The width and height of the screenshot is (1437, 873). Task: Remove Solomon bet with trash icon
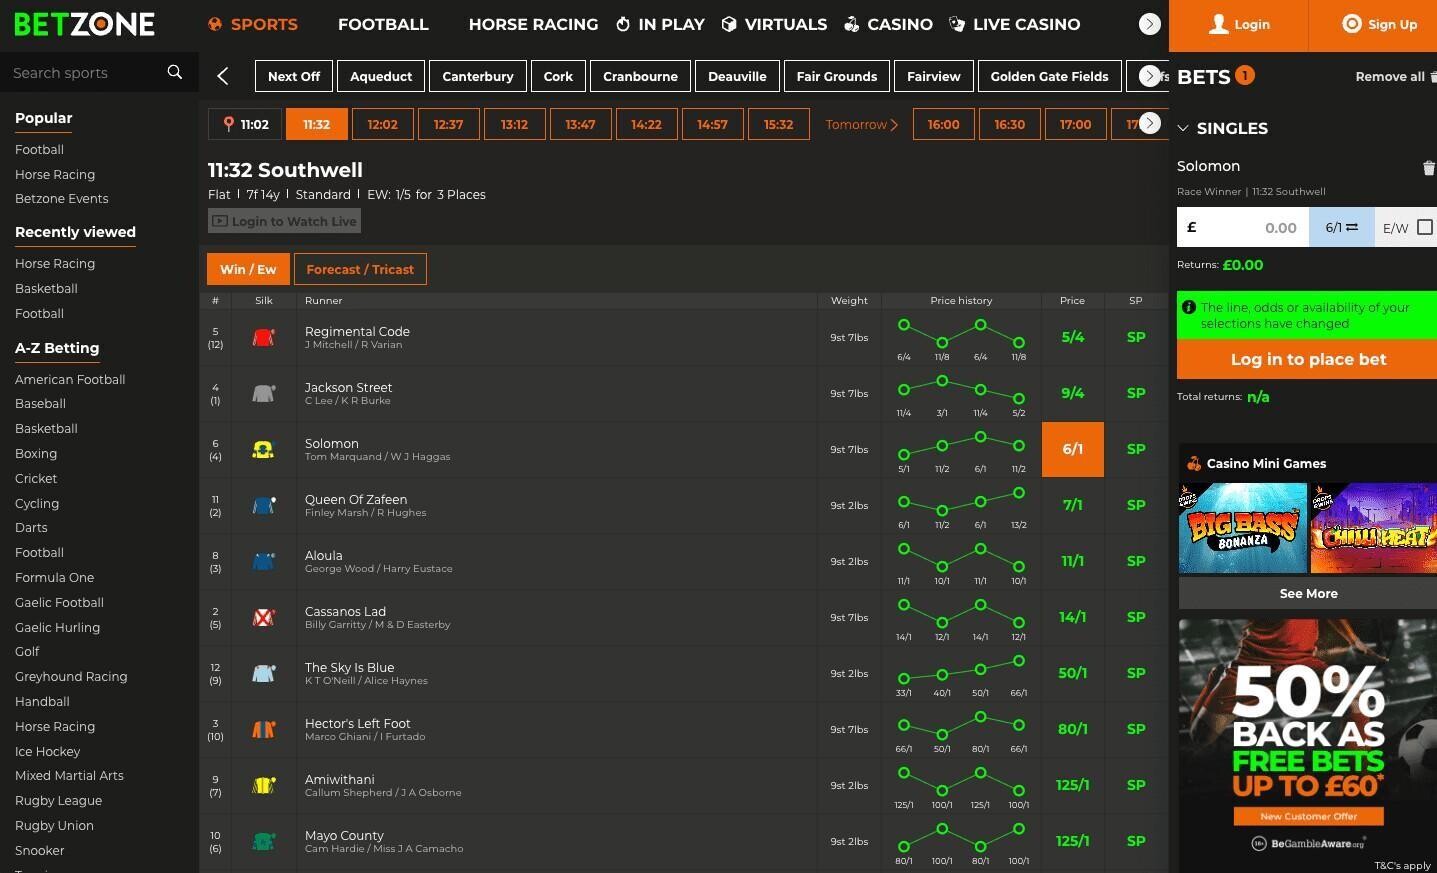pos(1428,168)
